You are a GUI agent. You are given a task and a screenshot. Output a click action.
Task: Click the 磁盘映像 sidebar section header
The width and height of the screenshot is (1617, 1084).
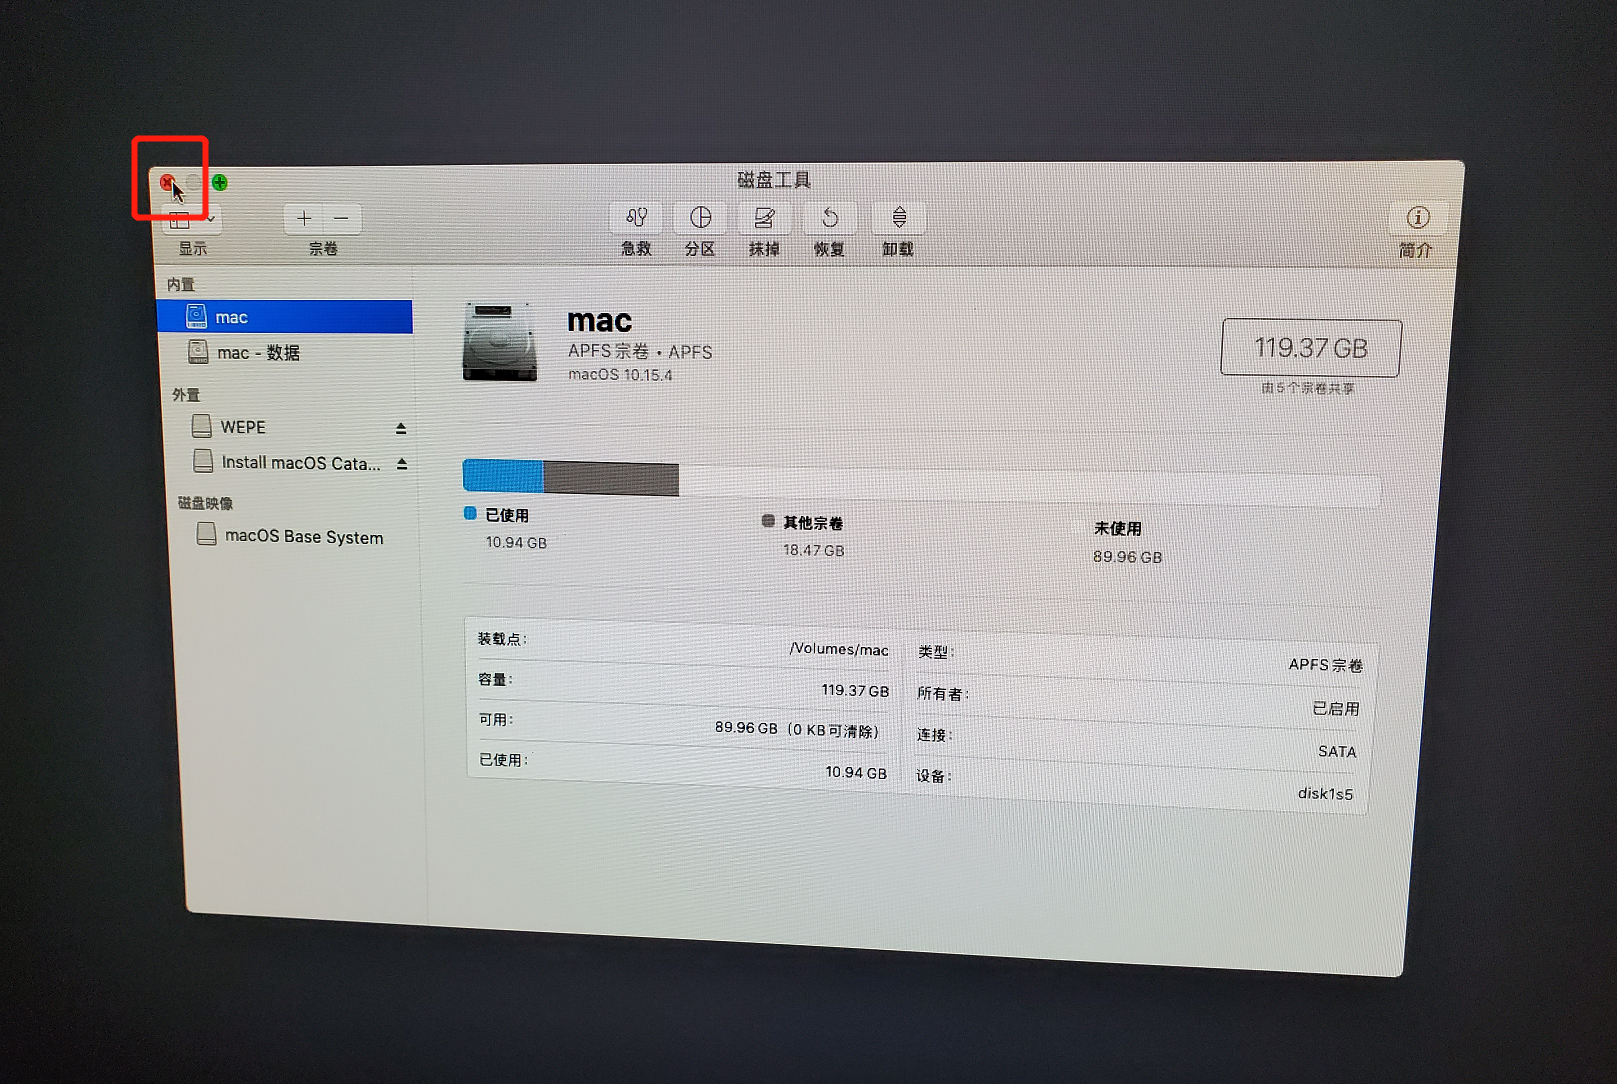click(205, 503)
